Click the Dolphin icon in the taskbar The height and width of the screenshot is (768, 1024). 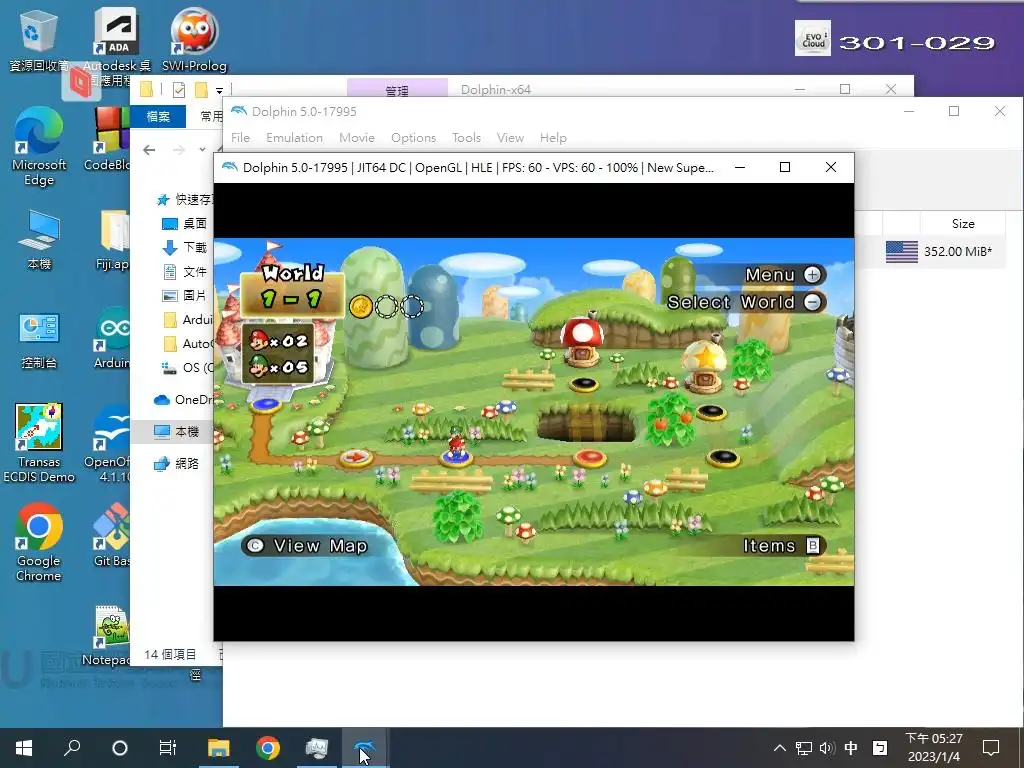click(365, 747)
